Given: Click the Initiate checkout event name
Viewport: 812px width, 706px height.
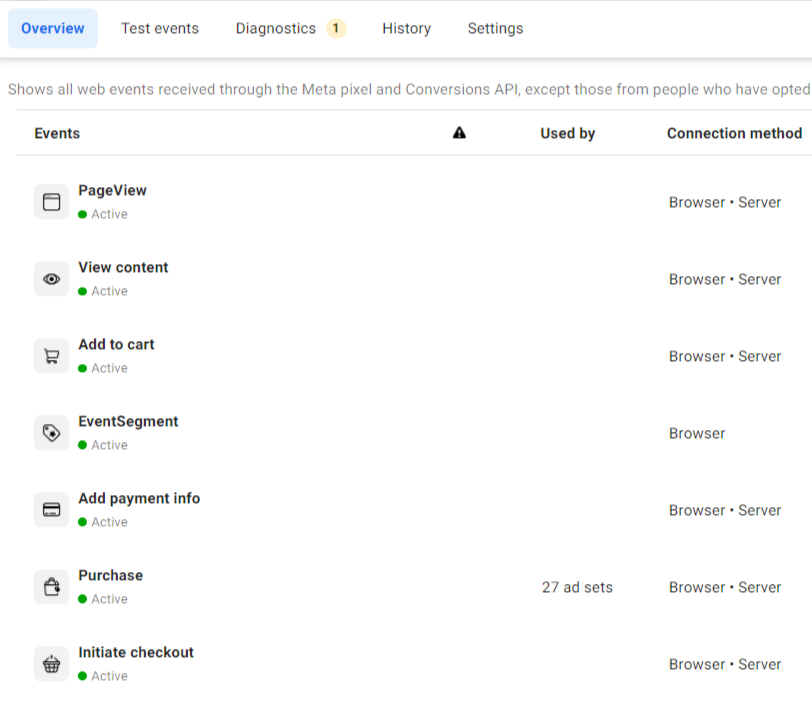Looking at the screenshot, I should click(x=136, y=652).
